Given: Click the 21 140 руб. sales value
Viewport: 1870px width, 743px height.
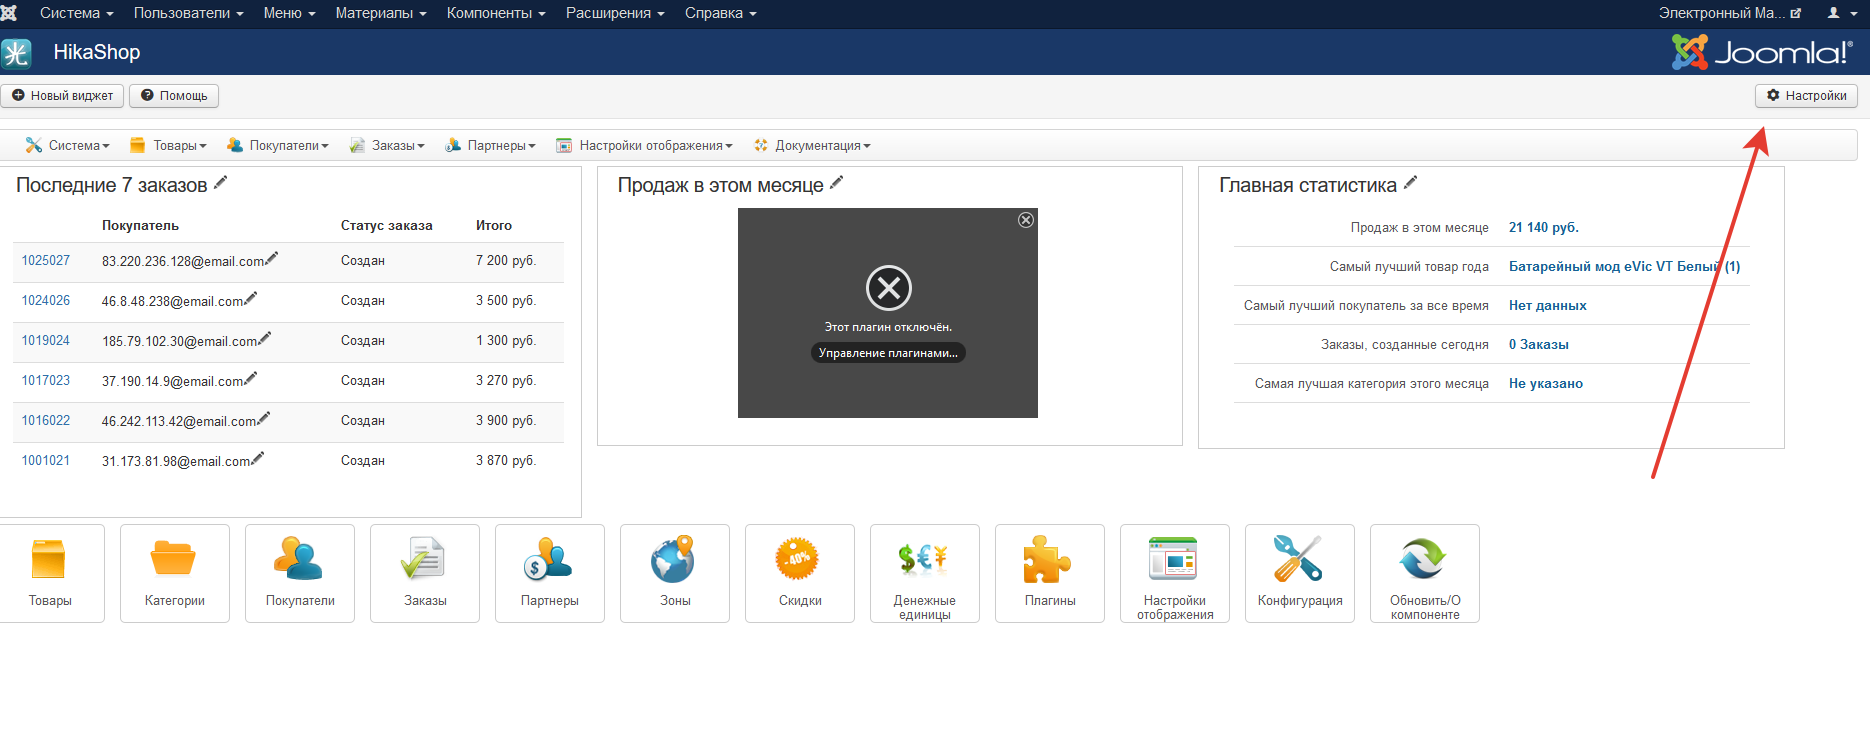Looking at the screenshot, I should click(x=1544, y=227).
